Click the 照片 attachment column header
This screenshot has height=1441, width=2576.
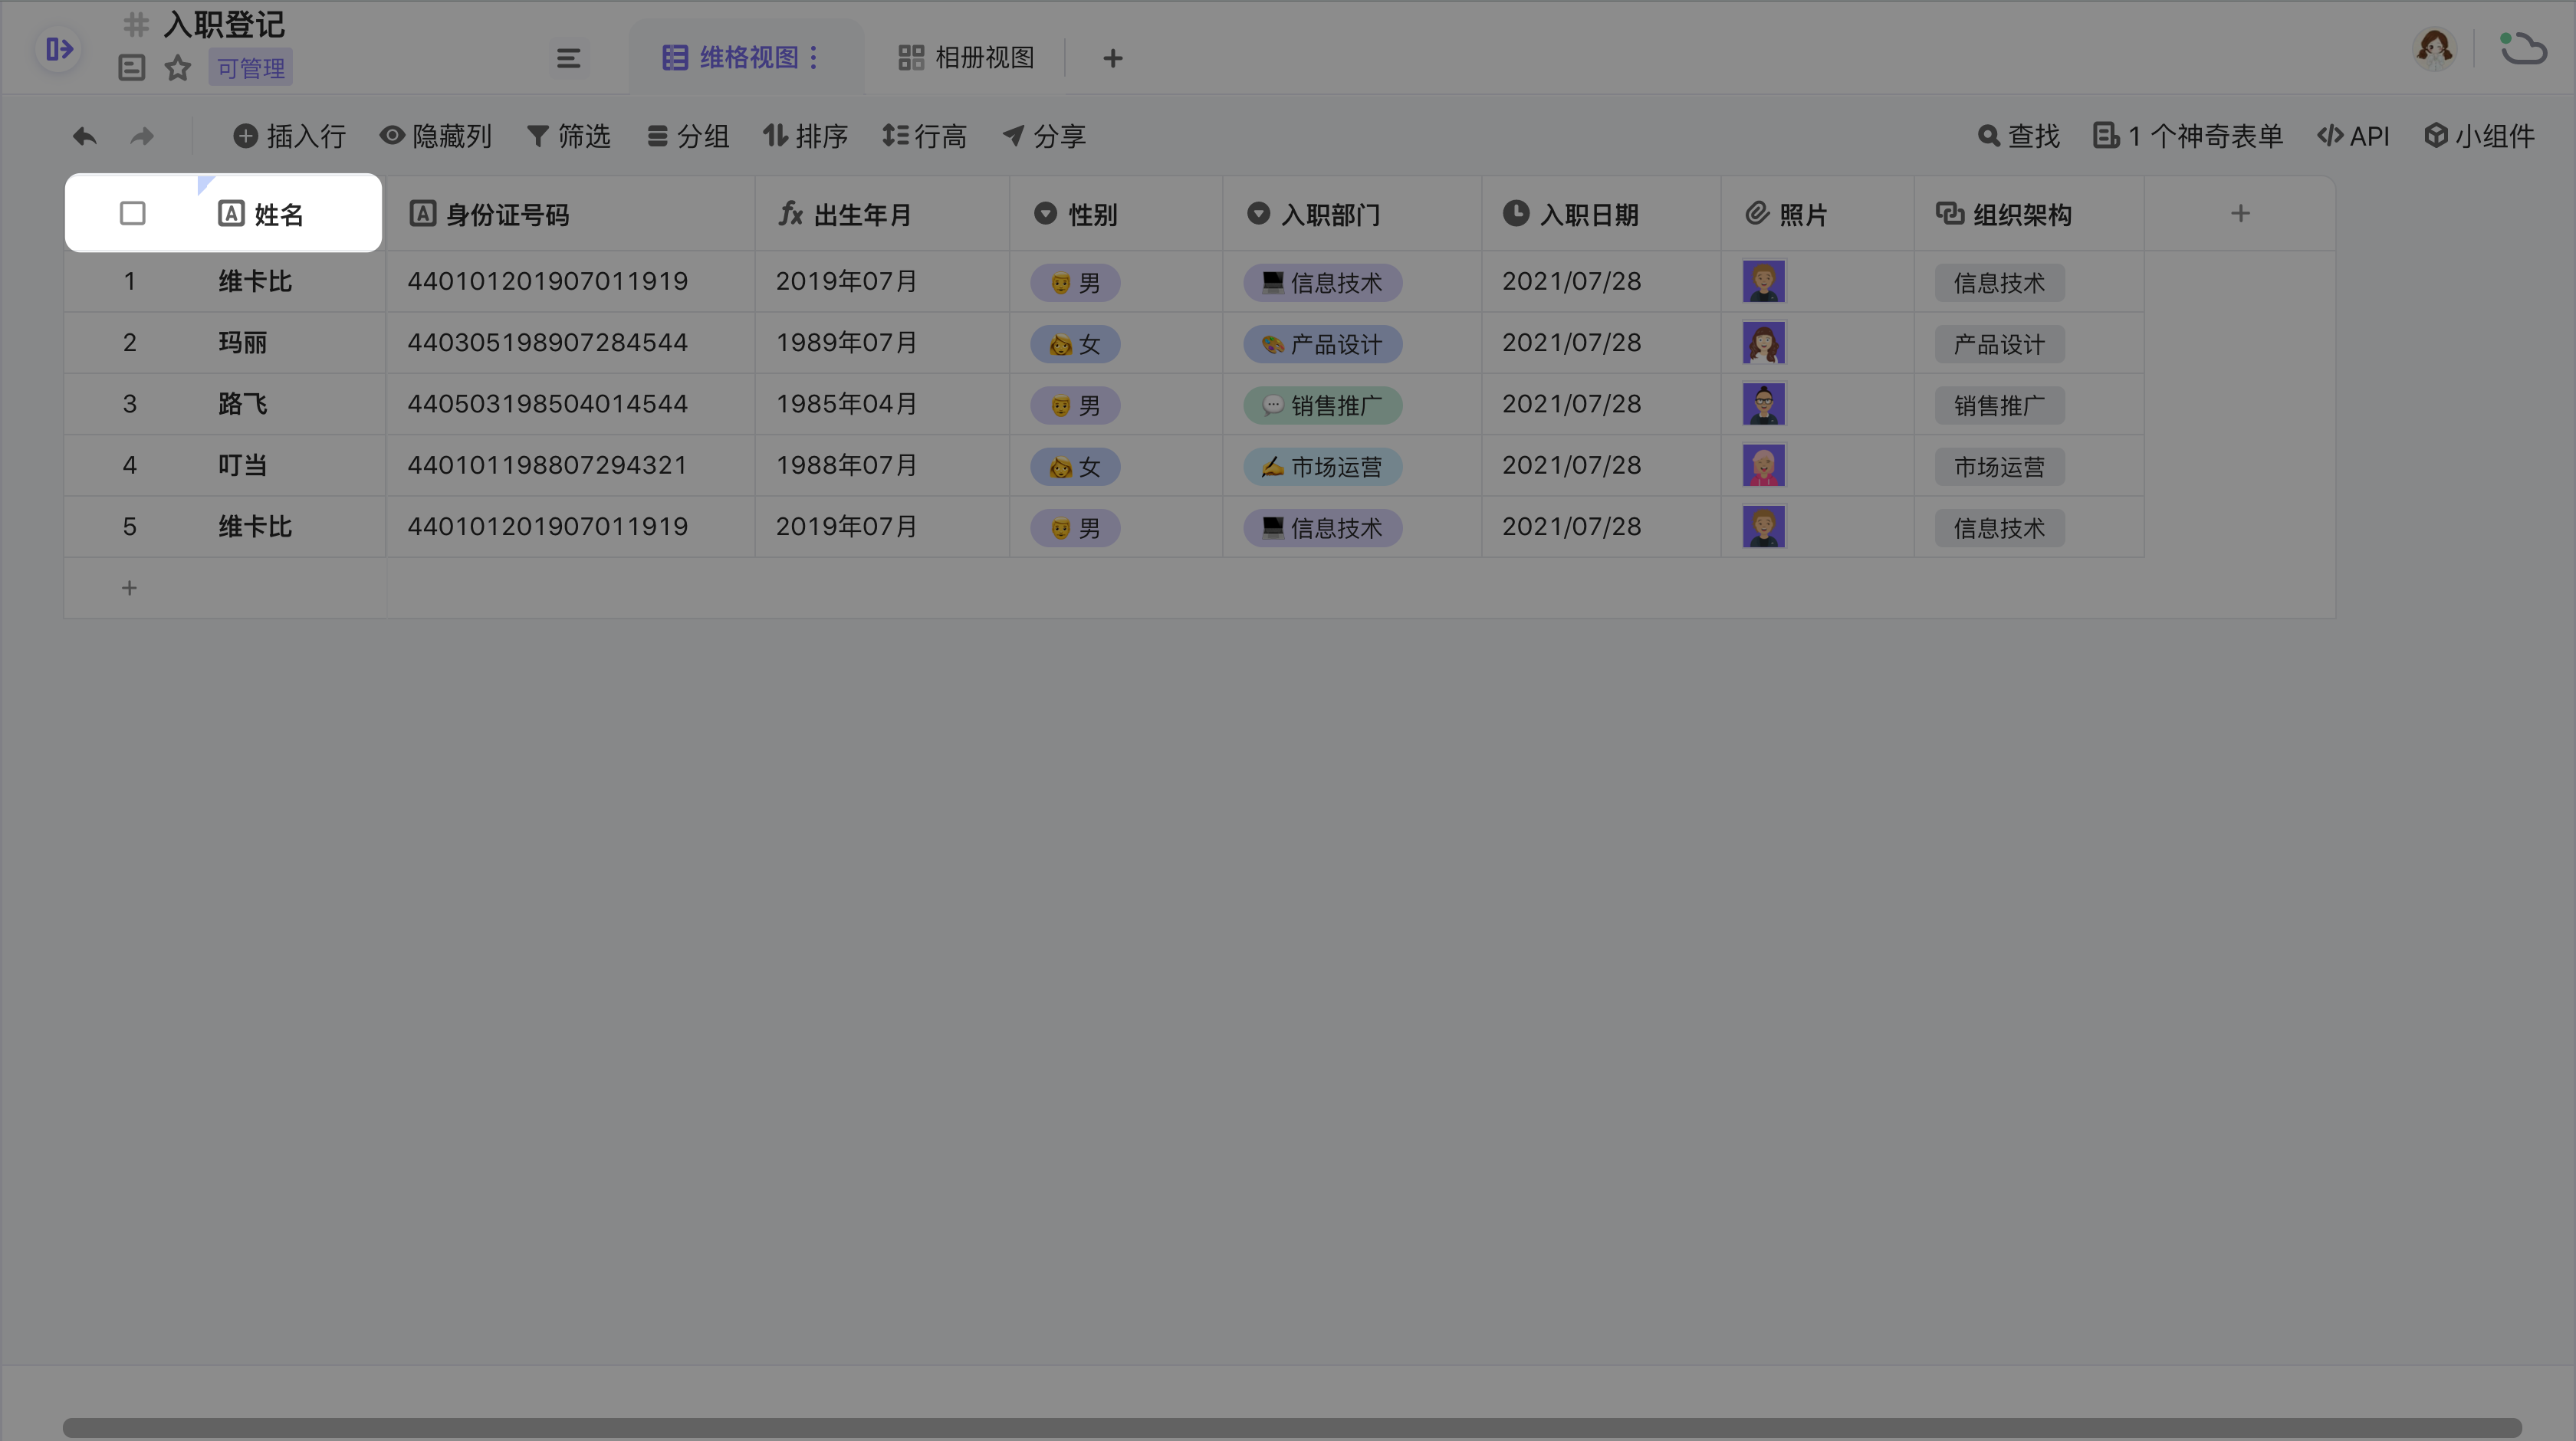click(x=1817, y=214)
